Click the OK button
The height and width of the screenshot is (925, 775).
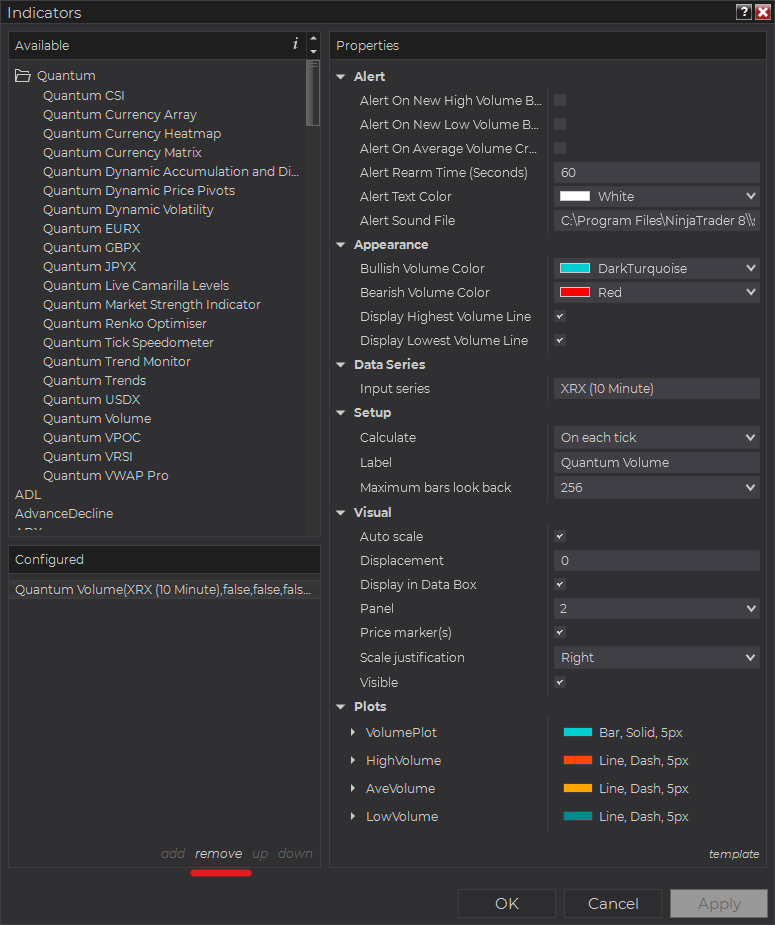pyautogui.click(x=507, y=904)
